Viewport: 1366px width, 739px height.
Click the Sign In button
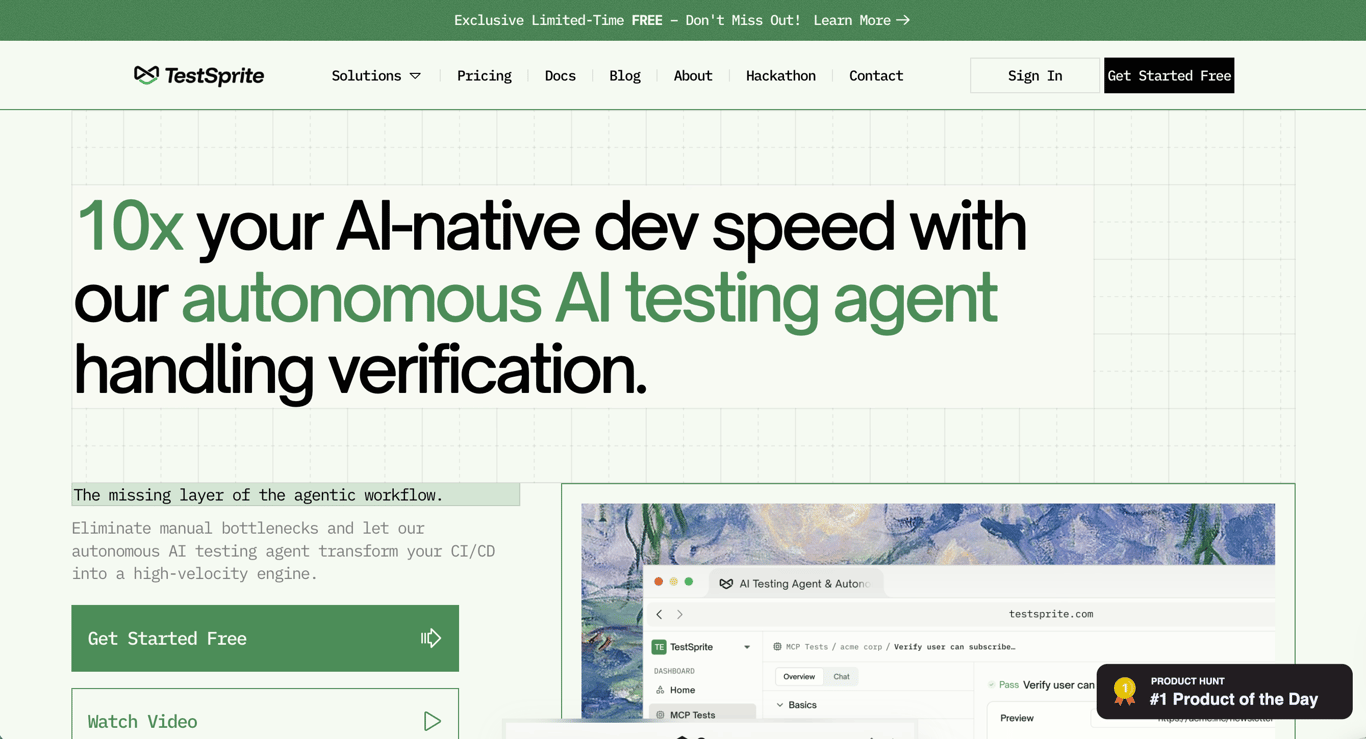point(1035,76)
